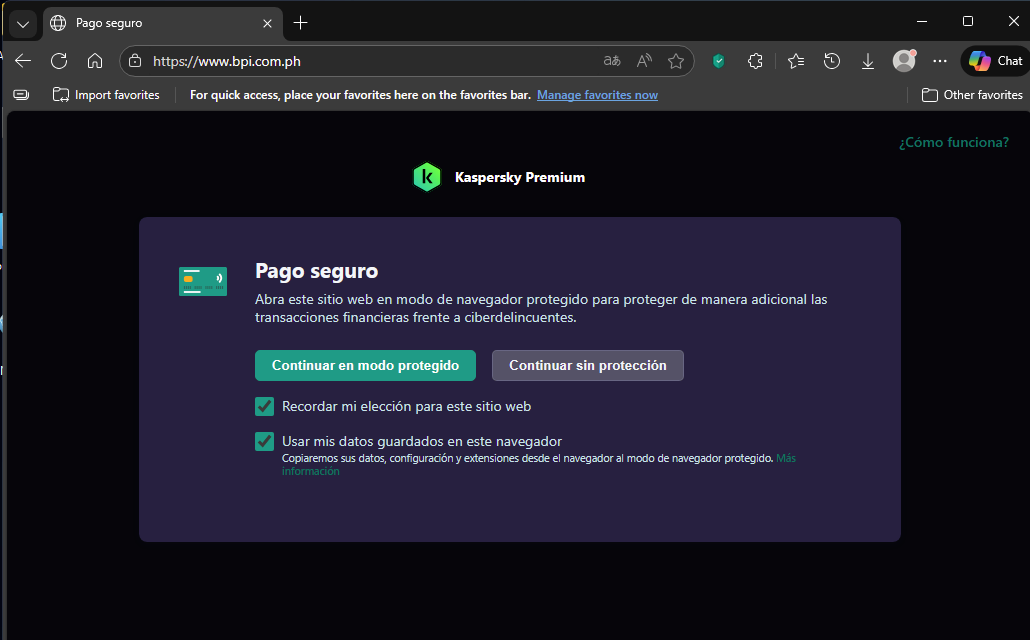Viewport: 1030px width, 640px height.
Task: Add this page to favorites star
Action: (x=676, y=61)
